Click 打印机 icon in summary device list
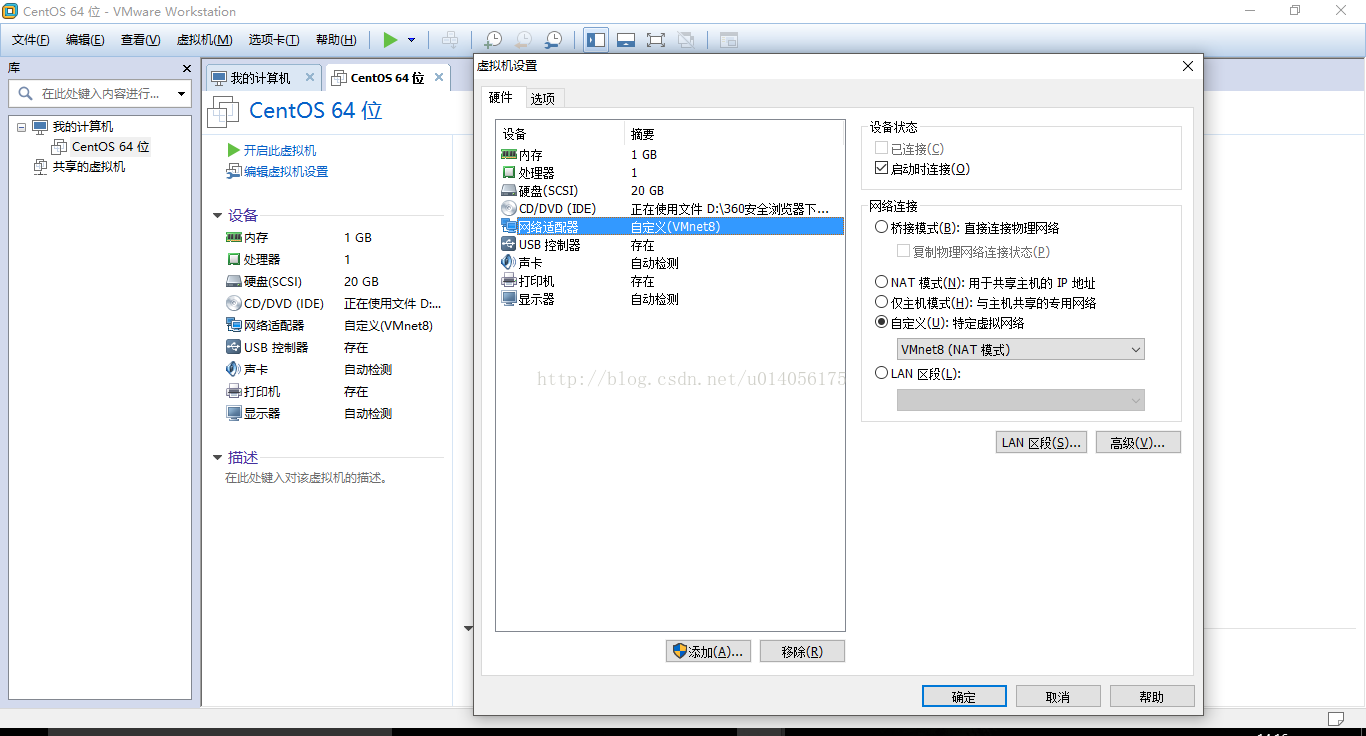Screen dimensions: 1366x736 (234, 391)
